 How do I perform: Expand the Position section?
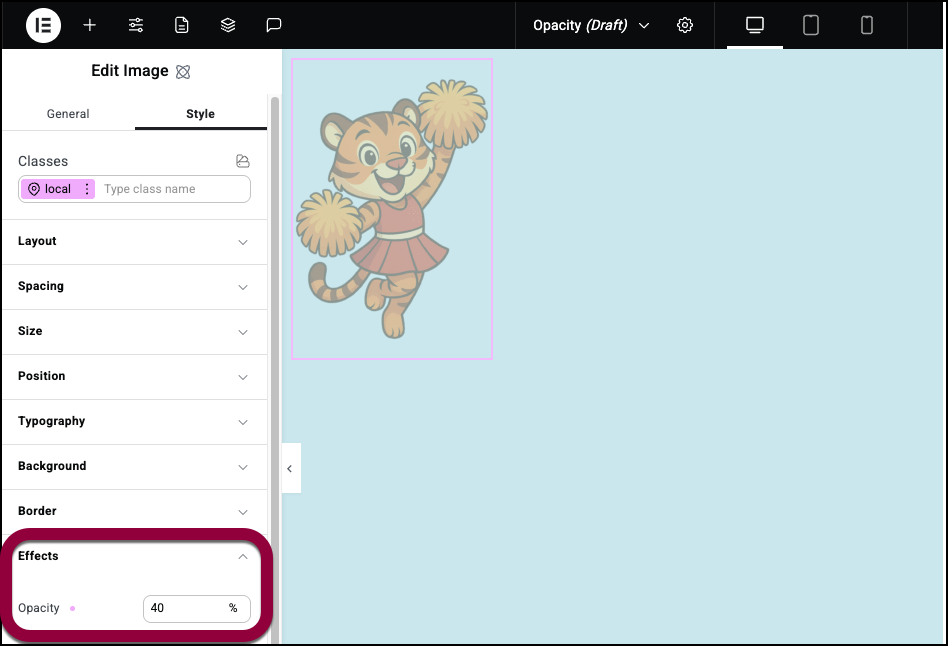tap(134, 377)
